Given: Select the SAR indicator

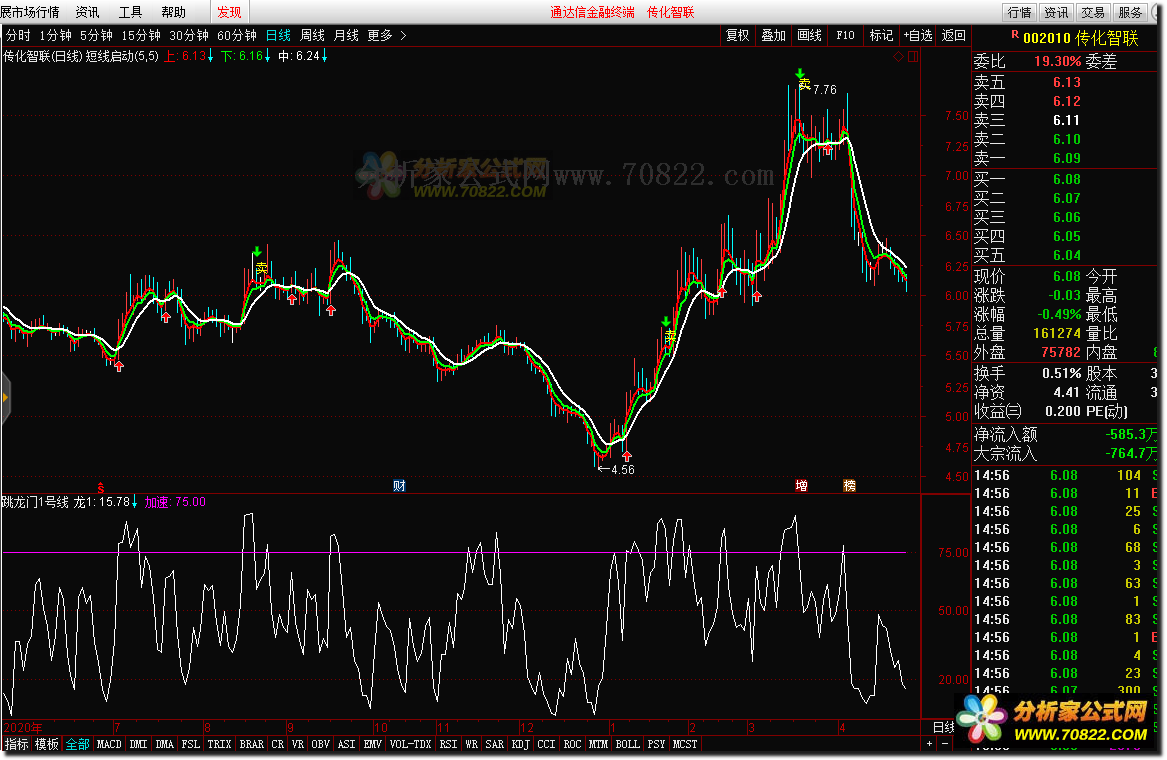Looking at the screenshot, I should point(495,744).
